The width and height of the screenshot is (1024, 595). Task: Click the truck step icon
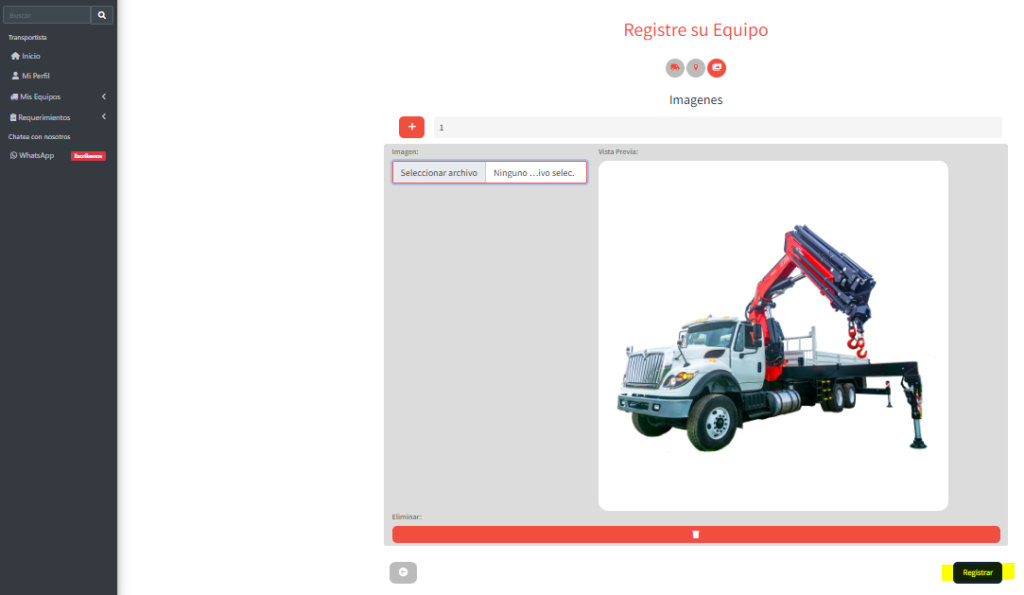tap(675, 68)
